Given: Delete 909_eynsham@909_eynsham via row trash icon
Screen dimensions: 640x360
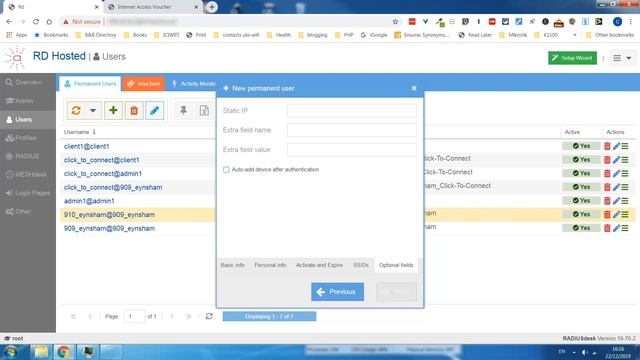Looking at the screenshot, I should tap(607, 228).
